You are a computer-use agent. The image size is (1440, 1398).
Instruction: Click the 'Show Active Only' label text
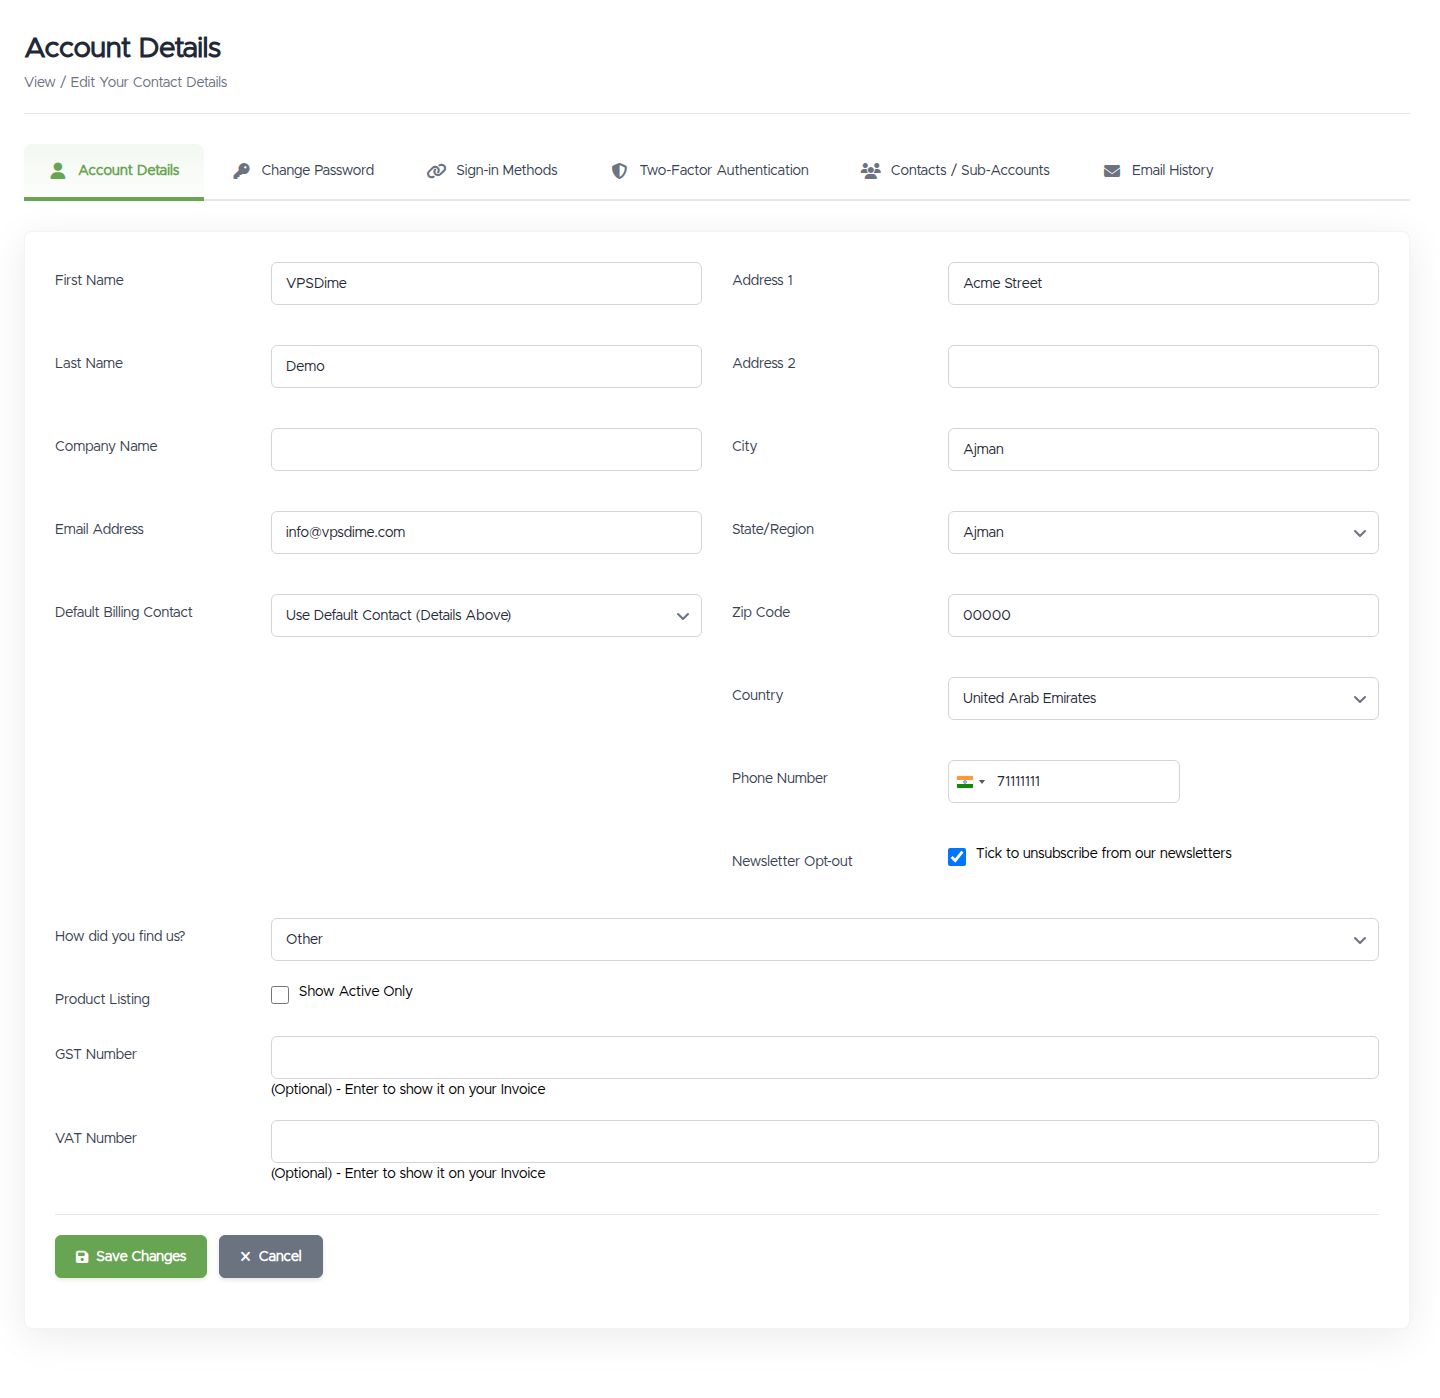[355, 992]
